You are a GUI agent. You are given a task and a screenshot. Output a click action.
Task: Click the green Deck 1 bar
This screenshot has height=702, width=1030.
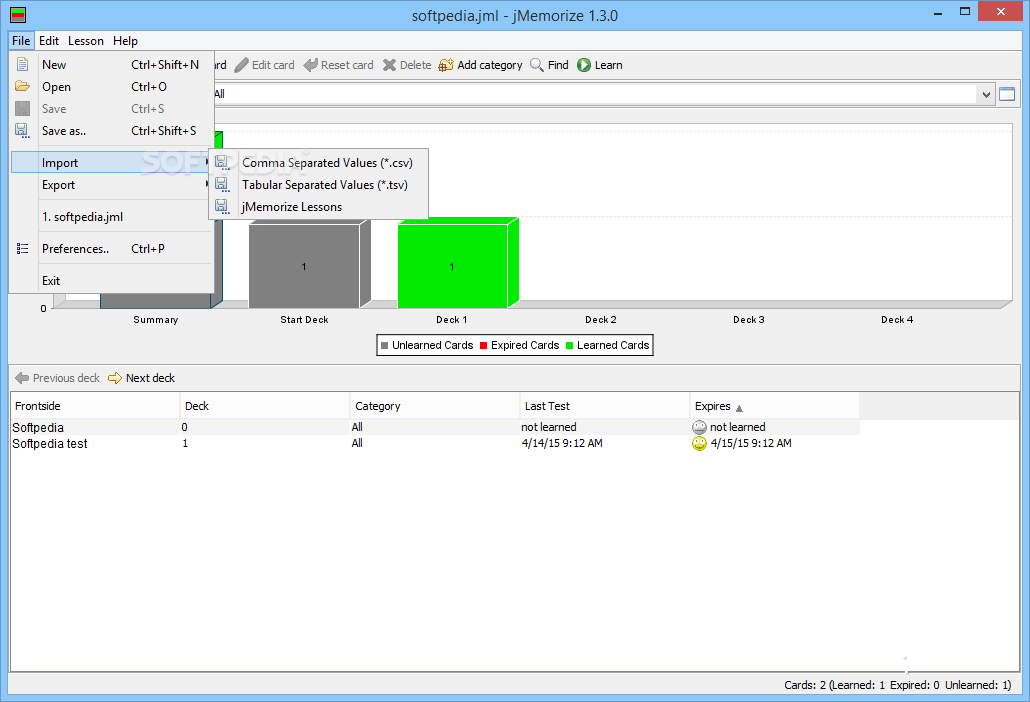click(x=453, y=266)
